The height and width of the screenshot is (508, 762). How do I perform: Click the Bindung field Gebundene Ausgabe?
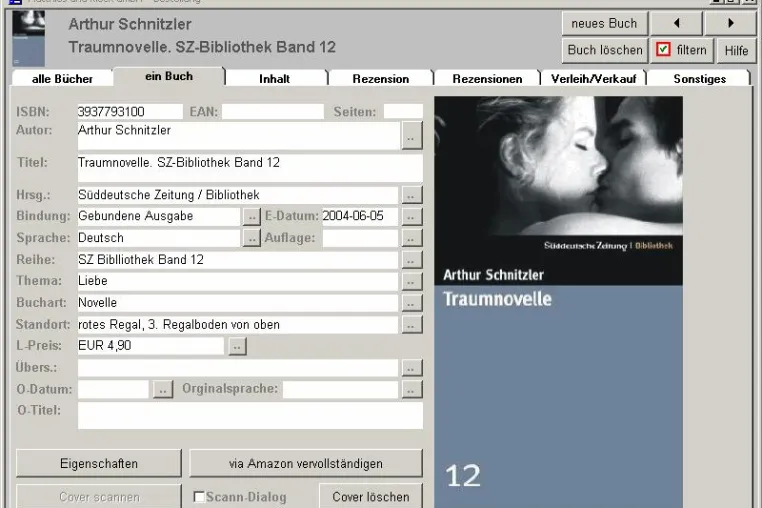point(159,216)
